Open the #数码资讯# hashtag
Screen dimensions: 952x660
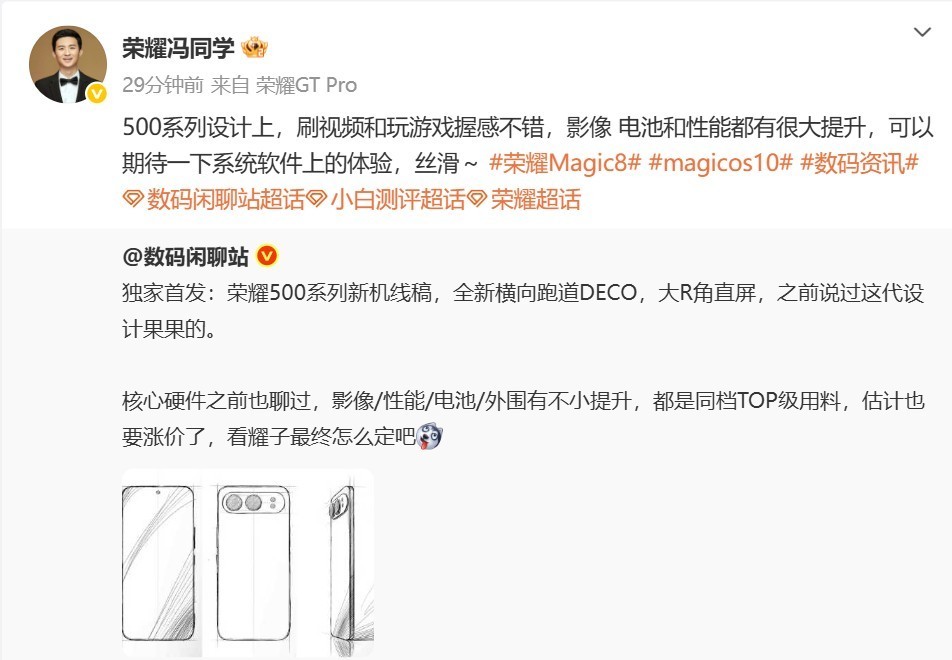click(859, 163)
